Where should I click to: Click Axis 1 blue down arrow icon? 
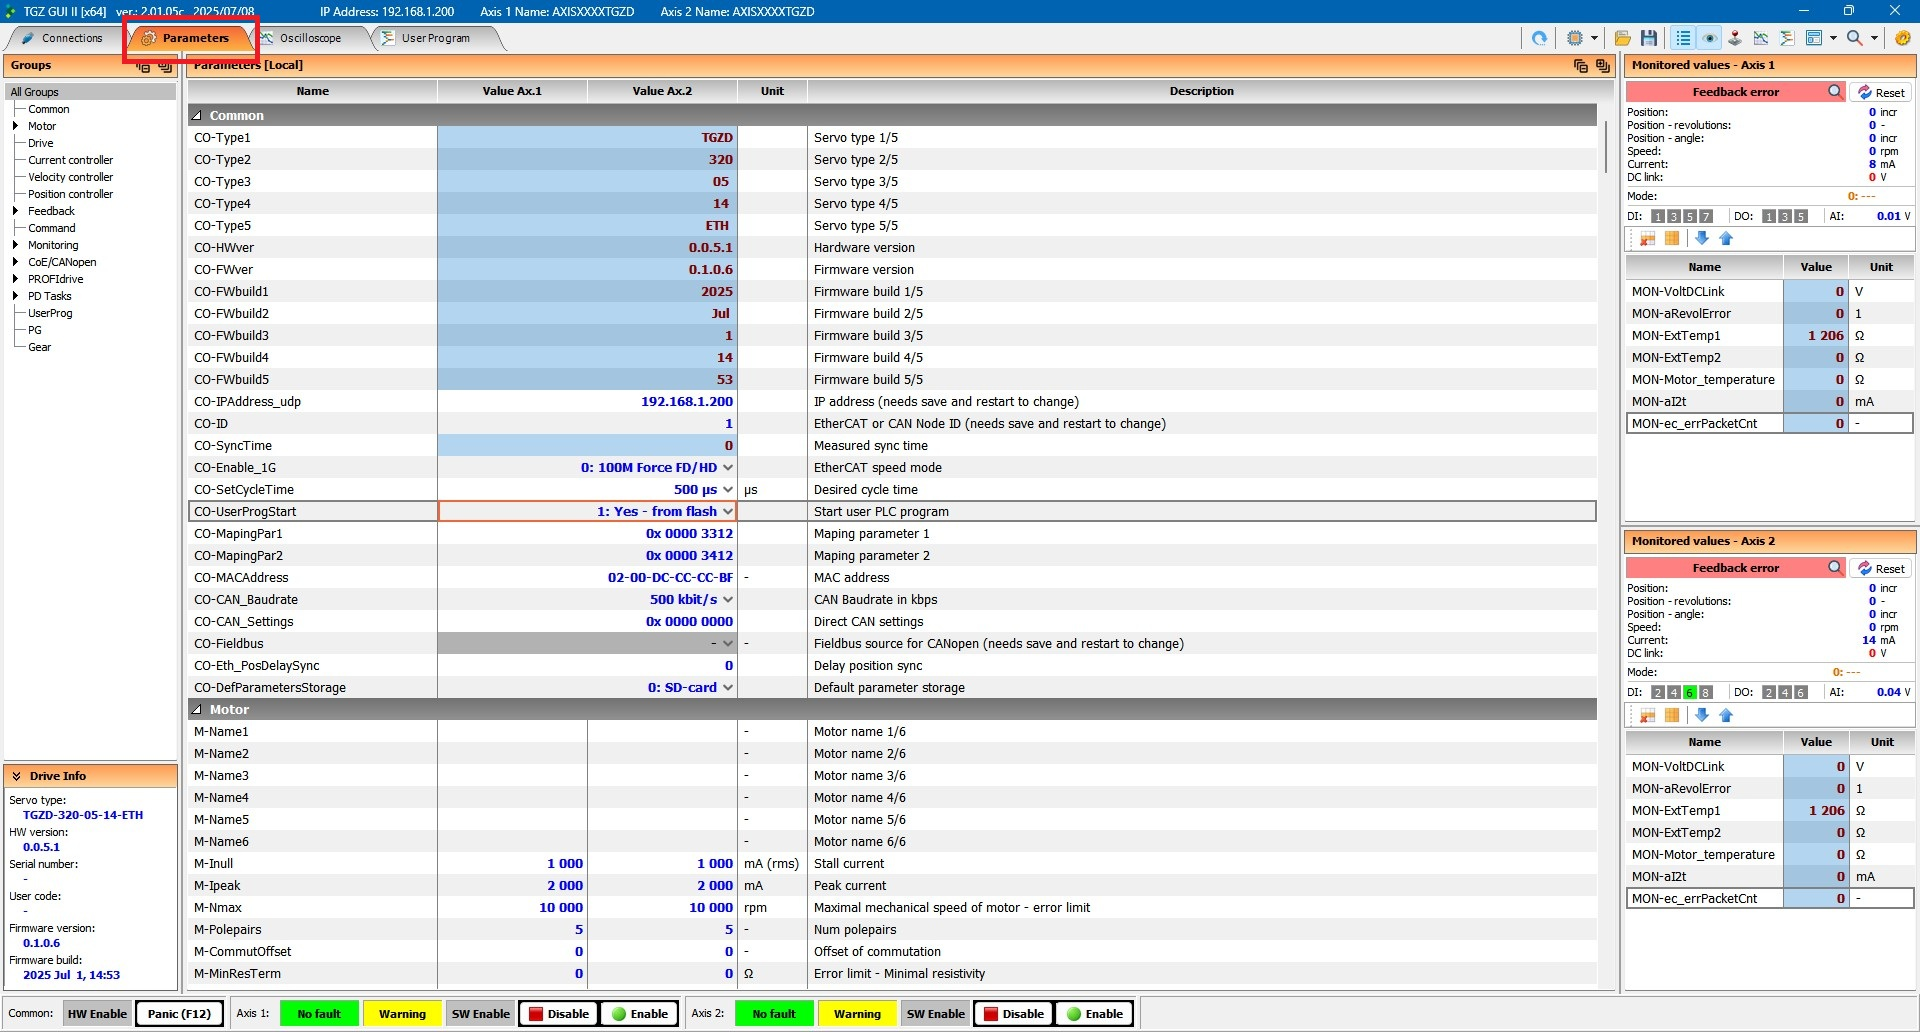[x=1702, y=239]
